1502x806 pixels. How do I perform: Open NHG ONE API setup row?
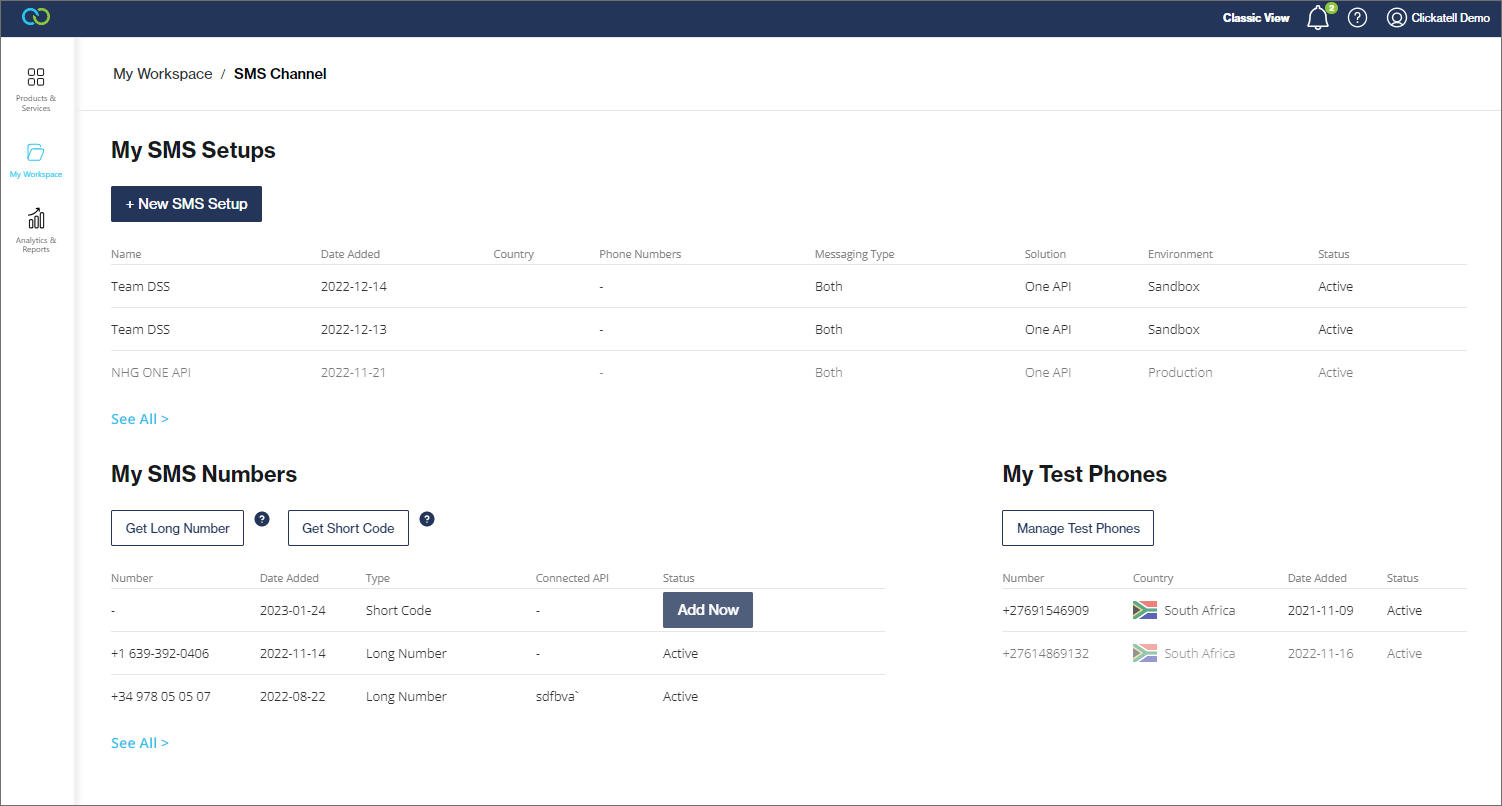coord(789,372)
